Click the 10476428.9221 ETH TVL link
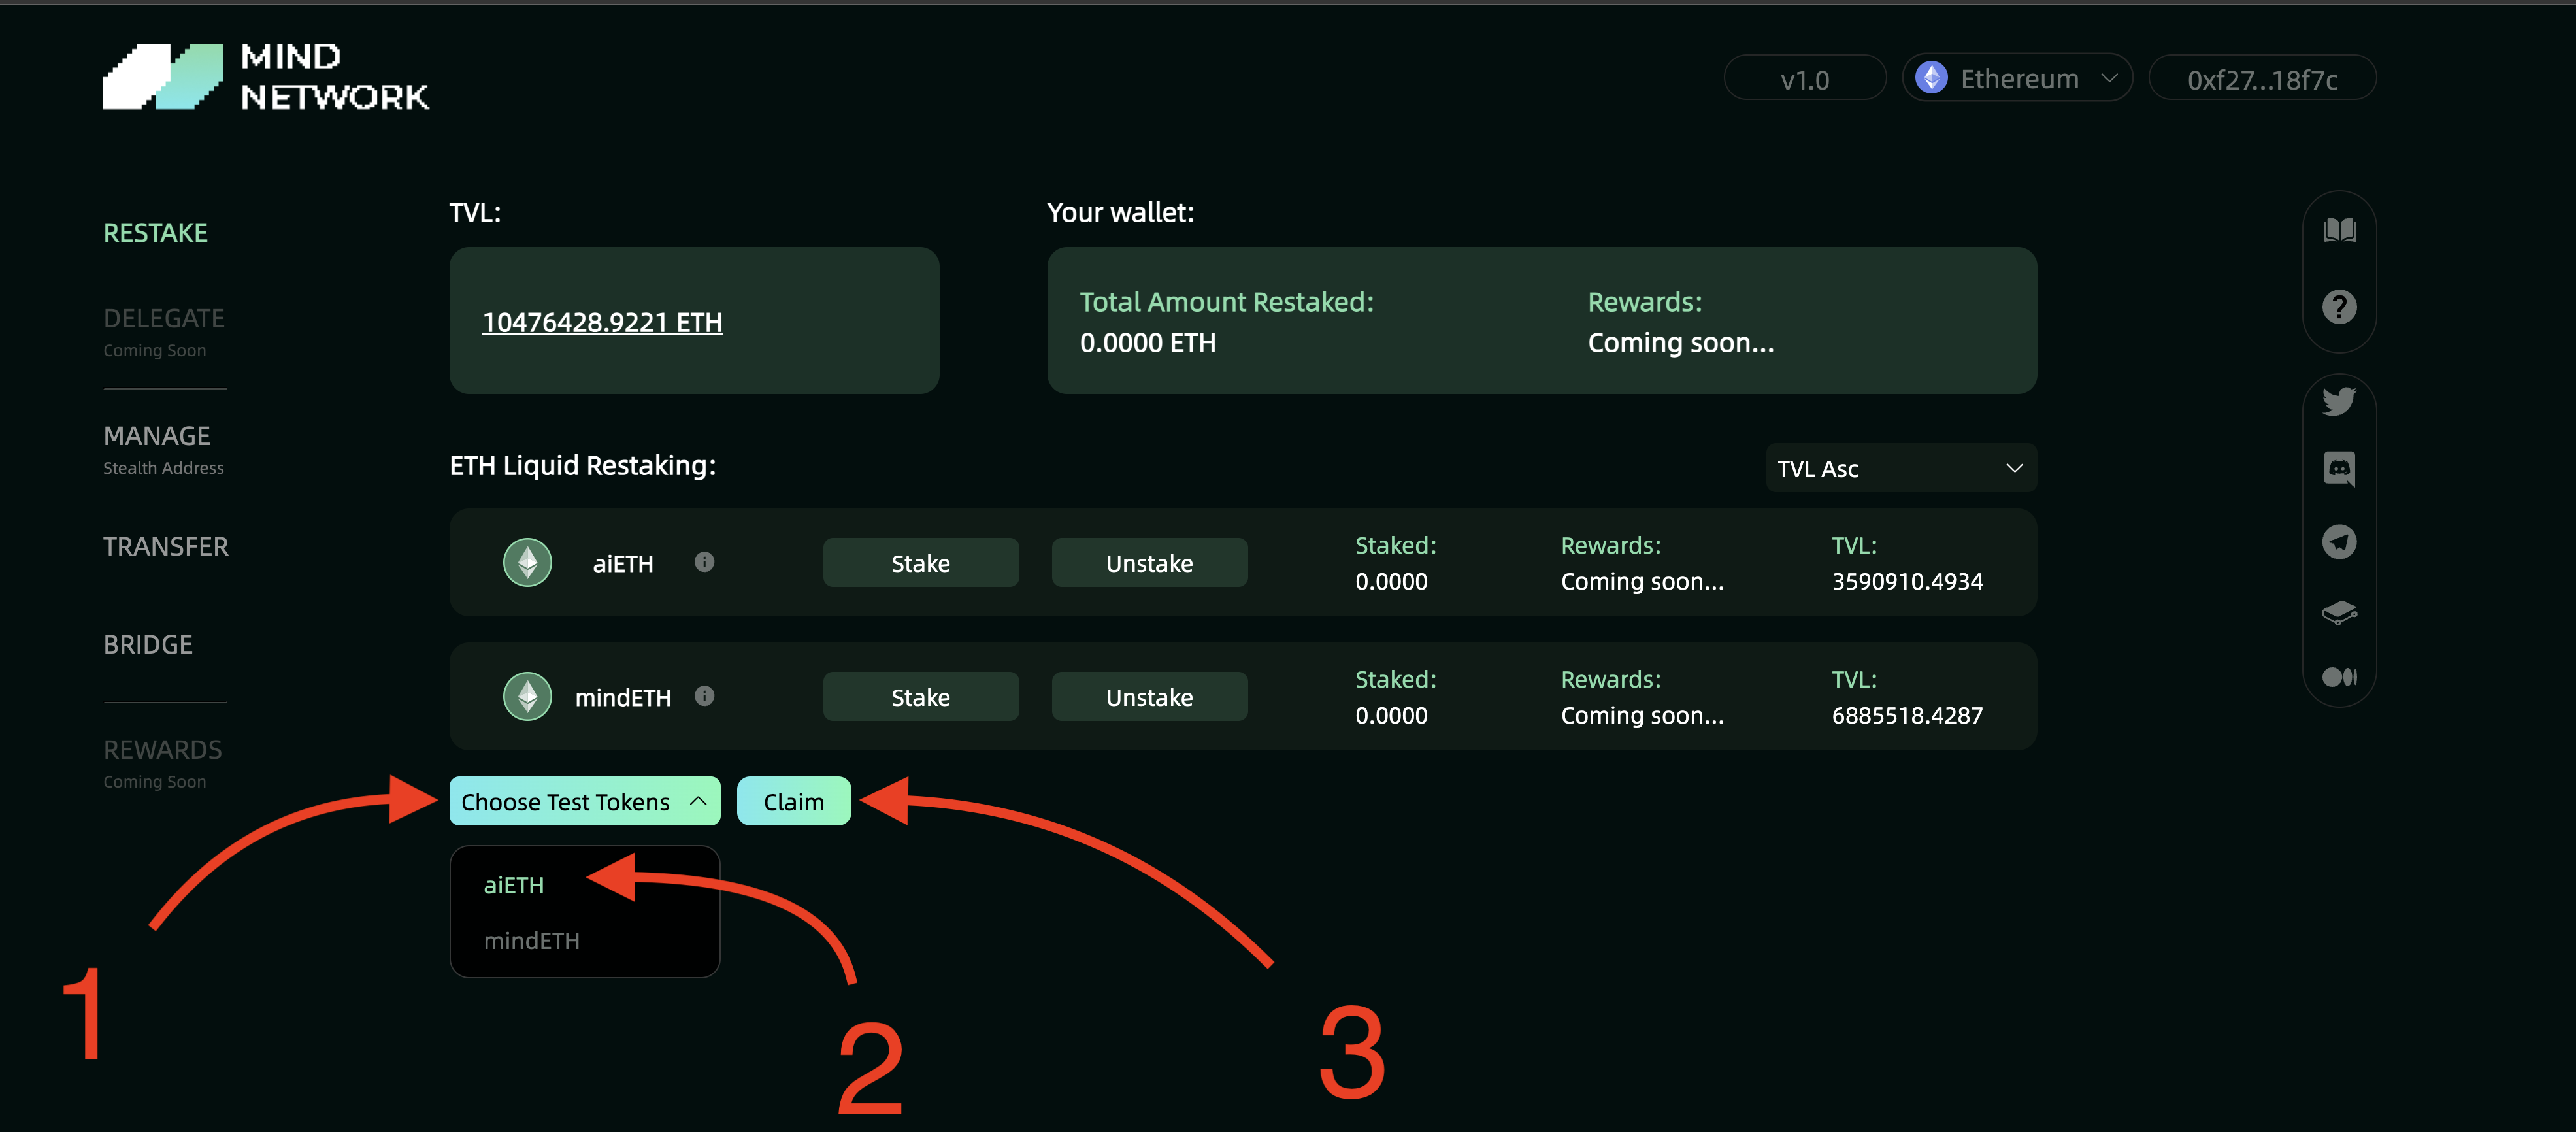The width and height of the screenshot is (2576, 1132). 602,322
